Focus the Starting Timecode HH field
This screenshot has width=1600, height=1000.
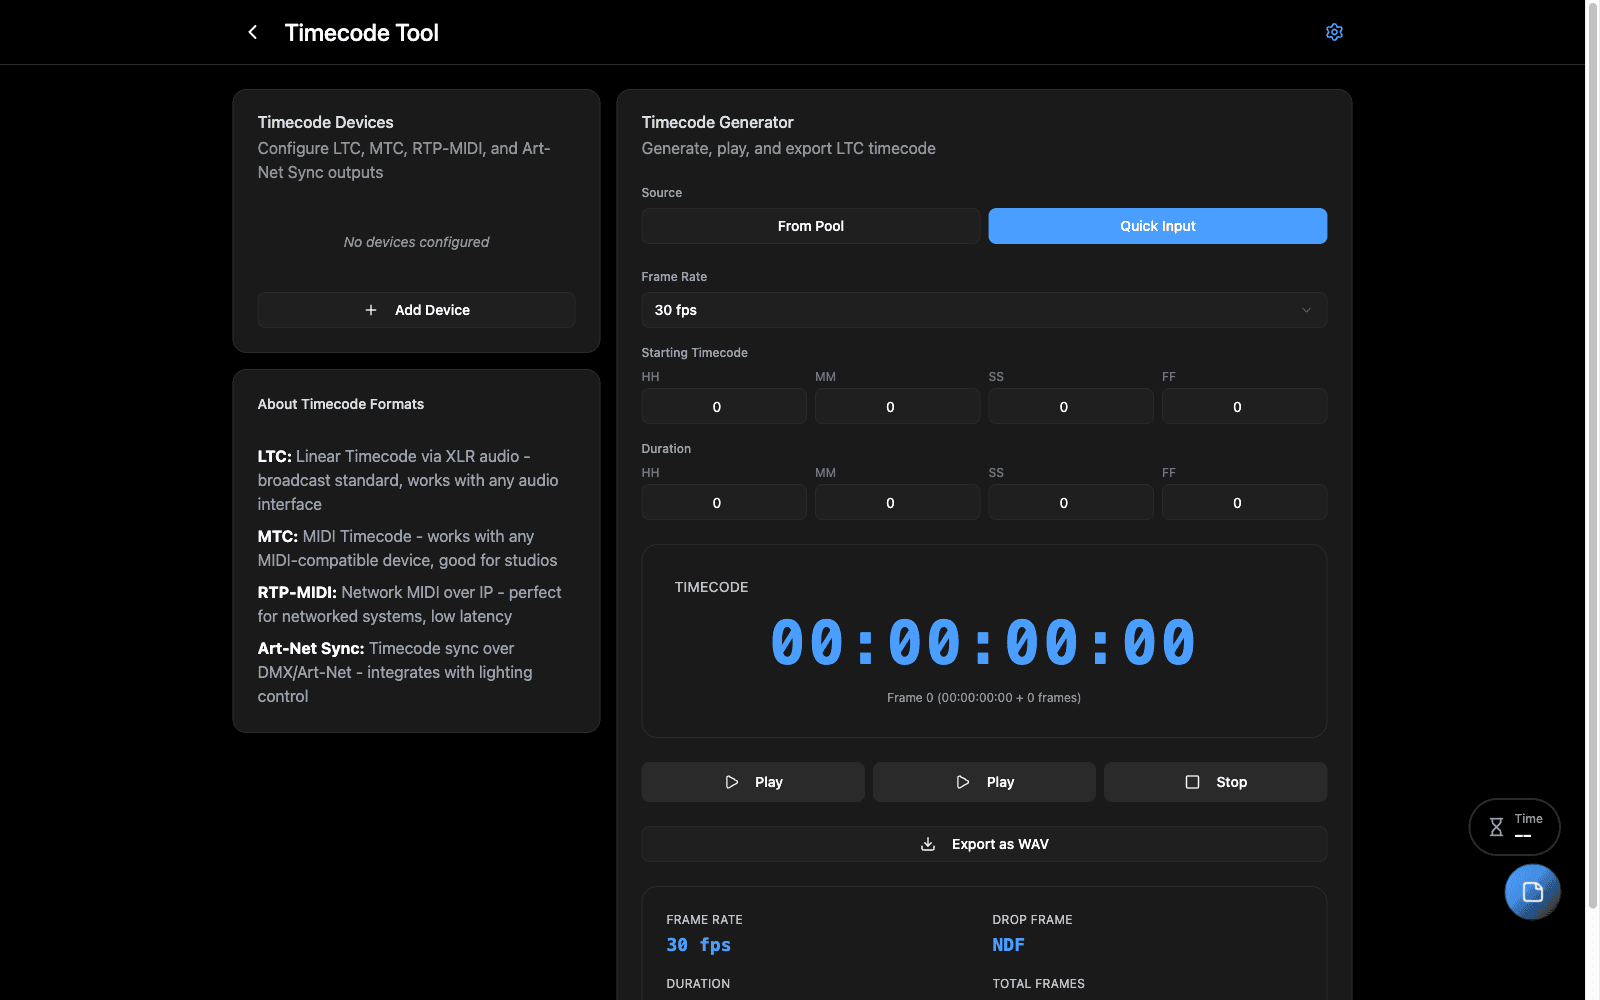coord(724,406)
